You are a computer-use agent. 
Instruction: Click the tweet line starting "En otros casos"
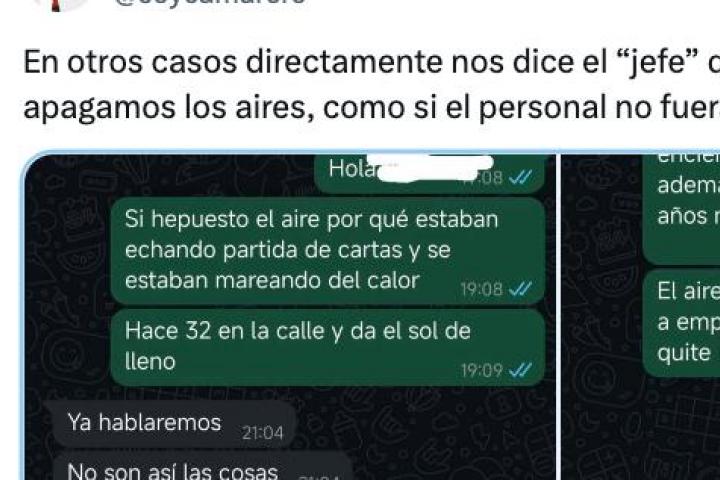pyautogui.click(x=371, y=62)
